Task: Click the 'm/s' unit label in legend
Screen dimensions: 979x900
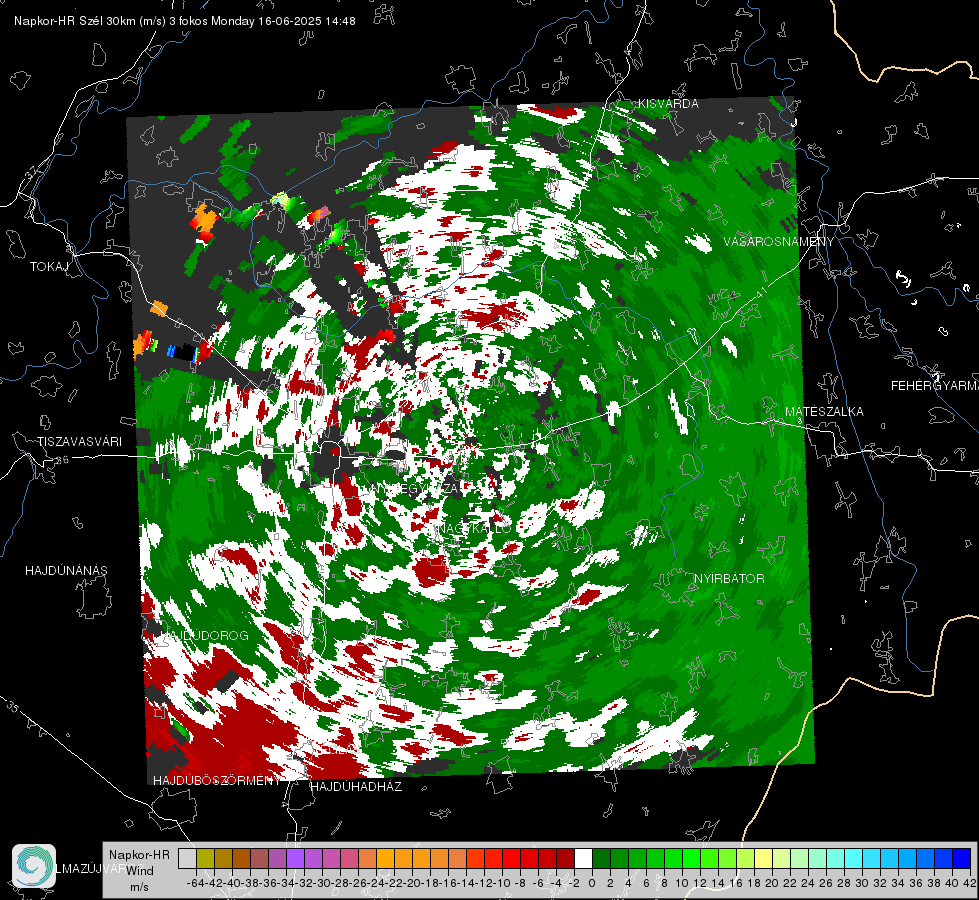Action: point(139,887)
